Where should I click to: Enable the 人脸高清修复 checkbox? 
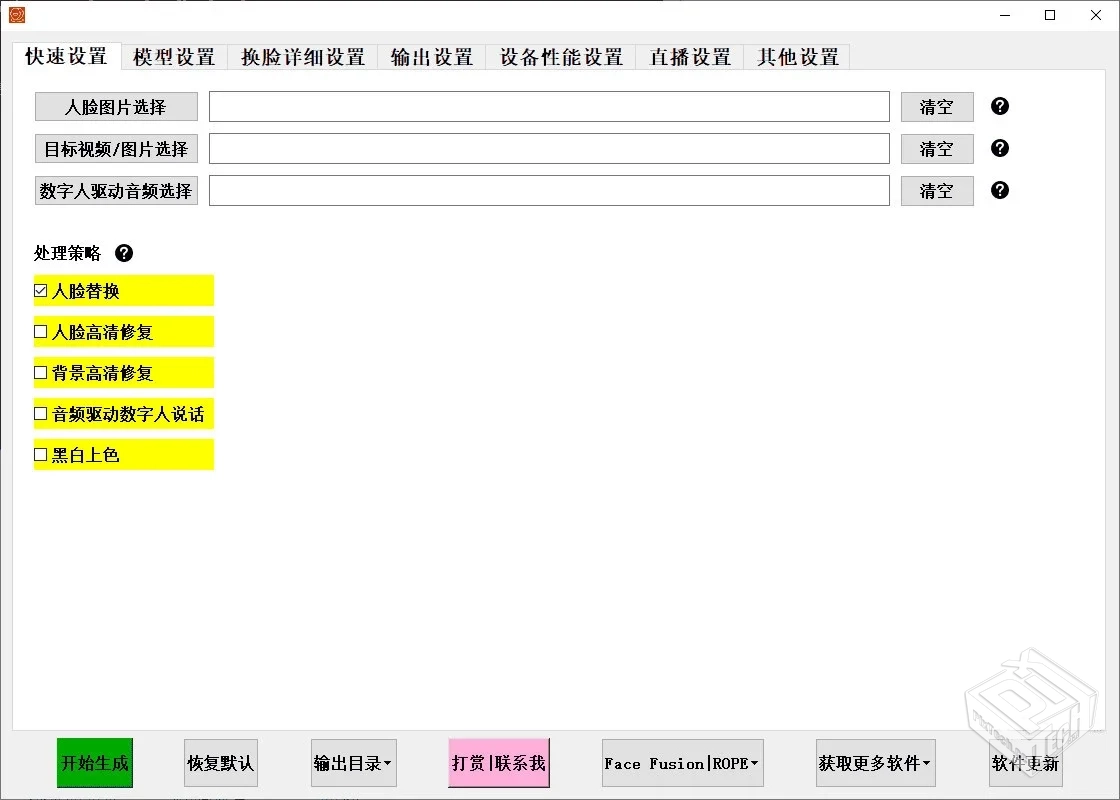tap(40, 330)
